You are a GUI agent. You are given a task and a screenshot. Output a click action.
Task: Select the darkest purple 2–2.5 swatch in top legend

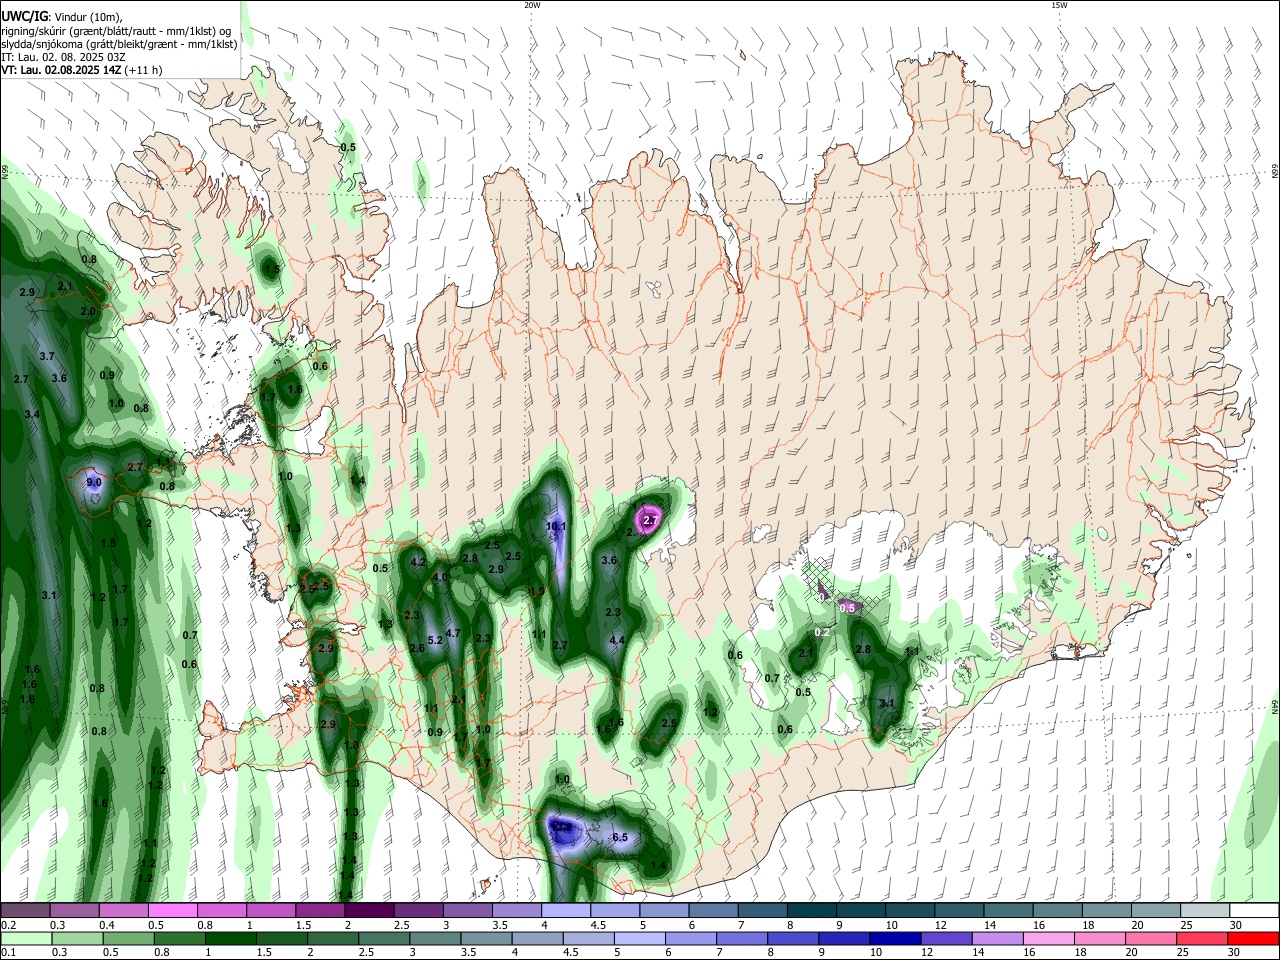pos(369,911)
